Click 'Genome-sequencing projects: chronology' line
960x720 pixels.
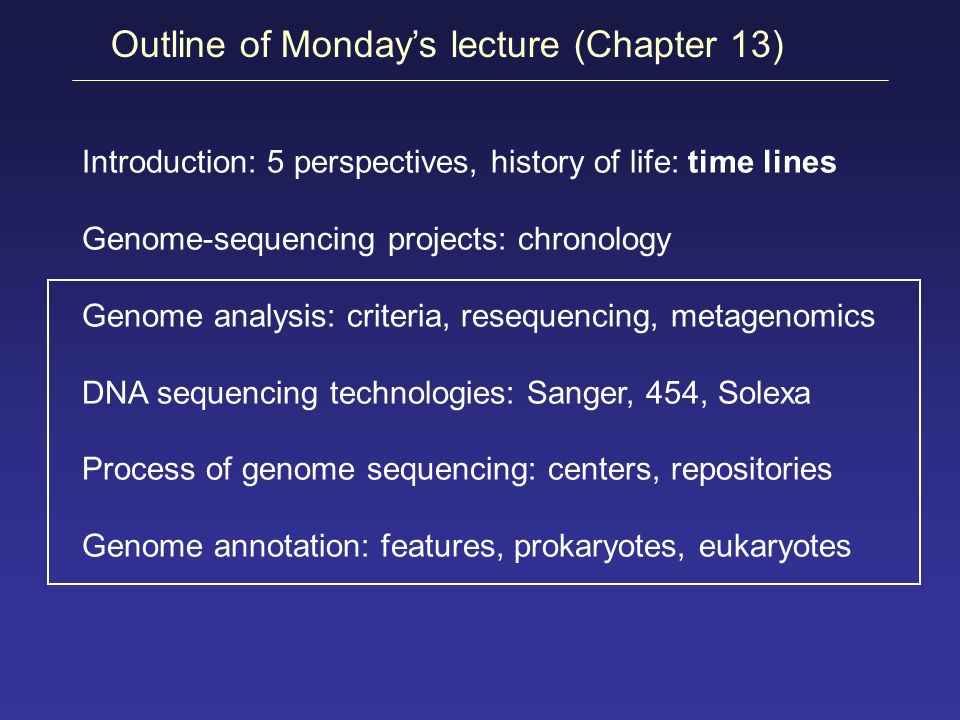(x=377, y=240)
